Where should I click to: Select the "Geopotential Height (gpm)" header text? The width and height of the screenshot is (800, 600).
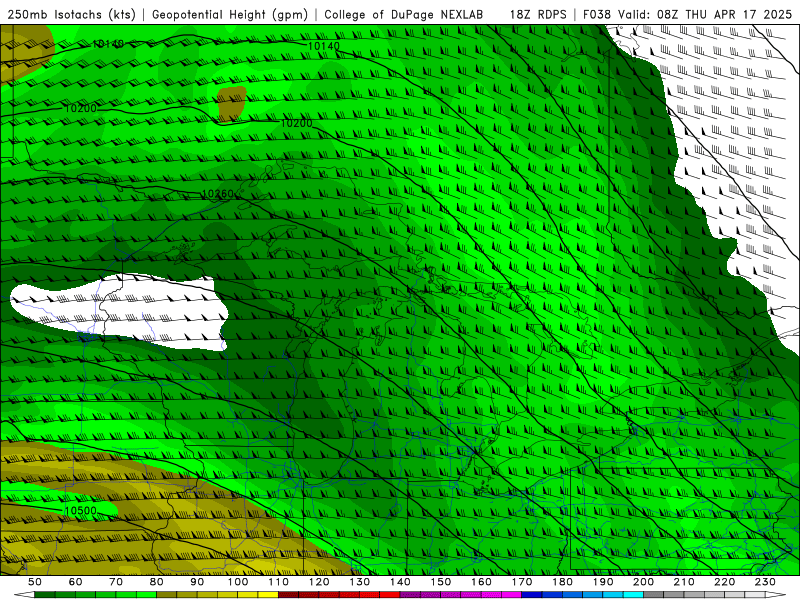tap(230, 15)
